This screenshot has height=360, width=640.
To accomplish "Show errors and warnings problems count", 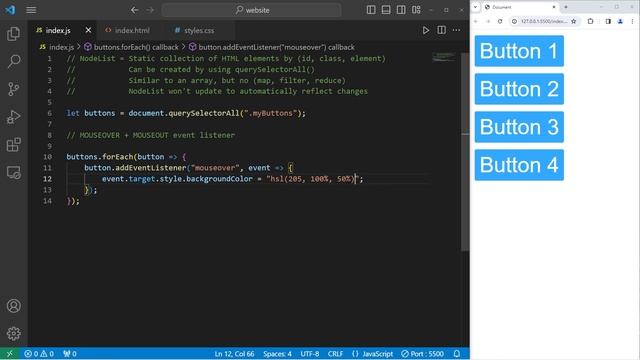I will [39, 353].
